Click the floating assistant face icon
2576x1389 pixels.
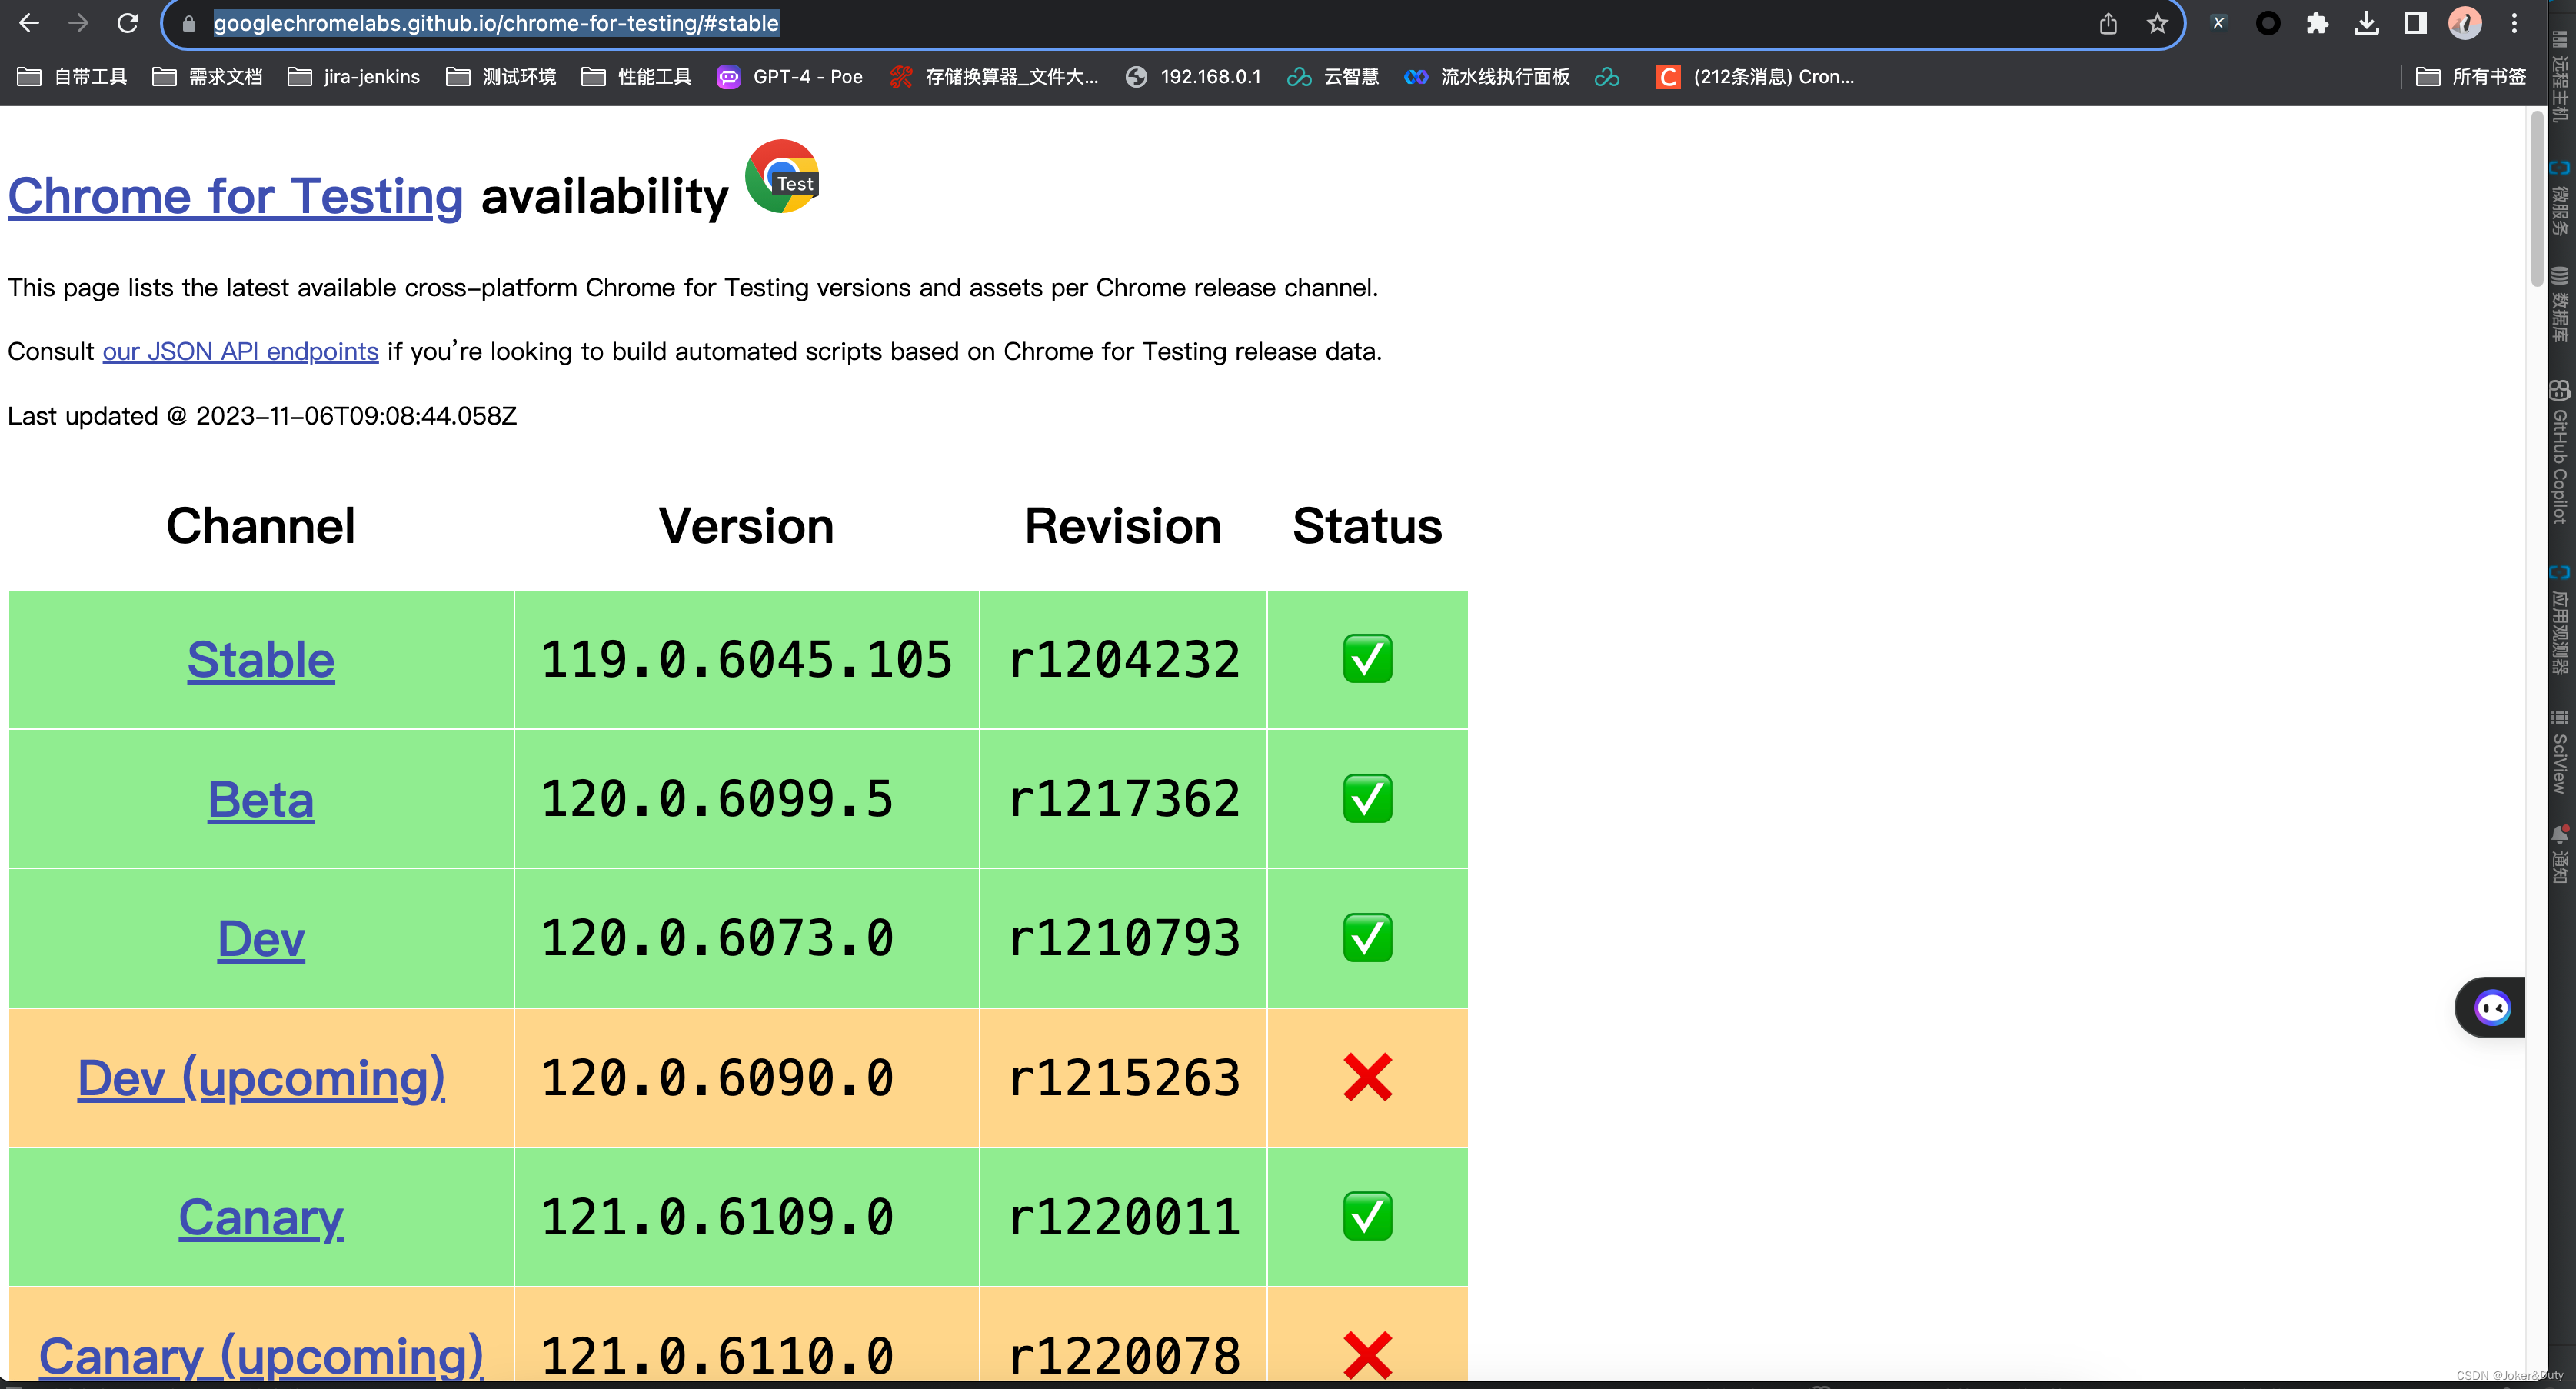pyautogui.click(x=2492, y=1007)
